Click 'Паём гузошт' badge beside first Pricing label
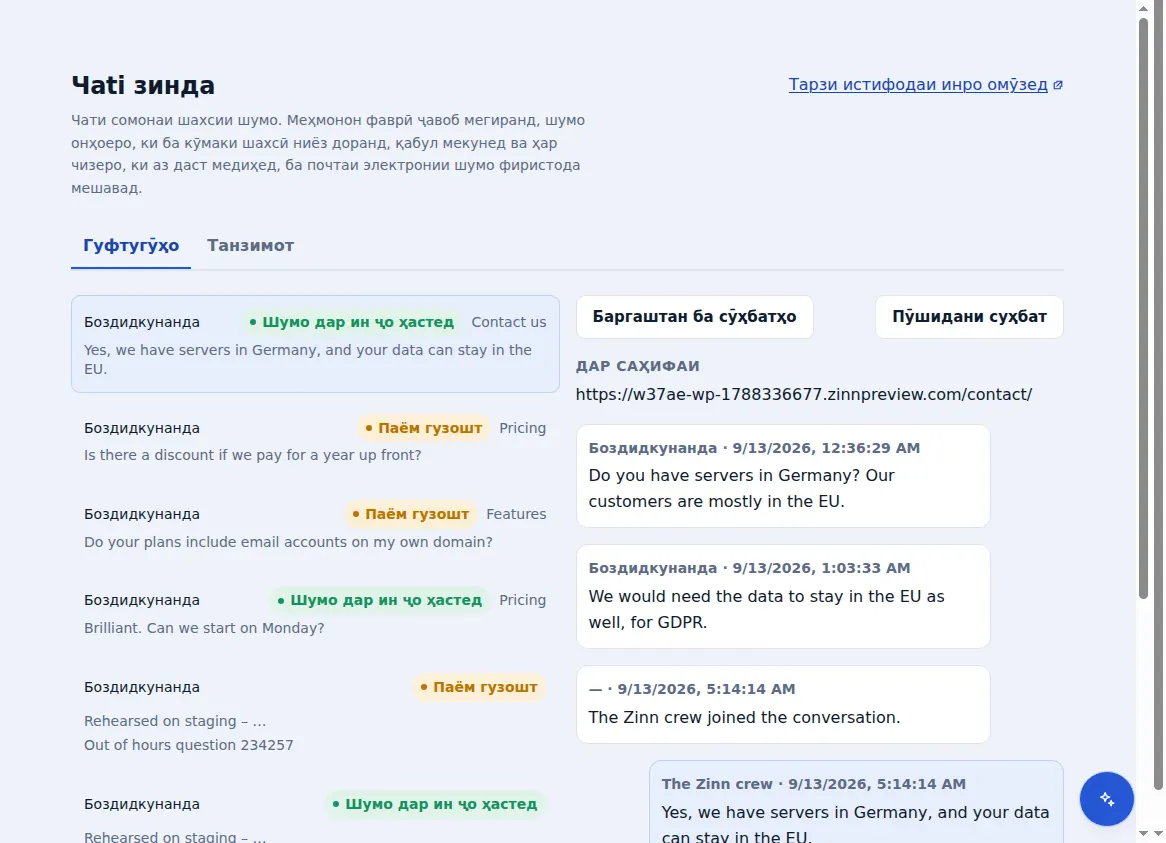 tap(423, 428)
